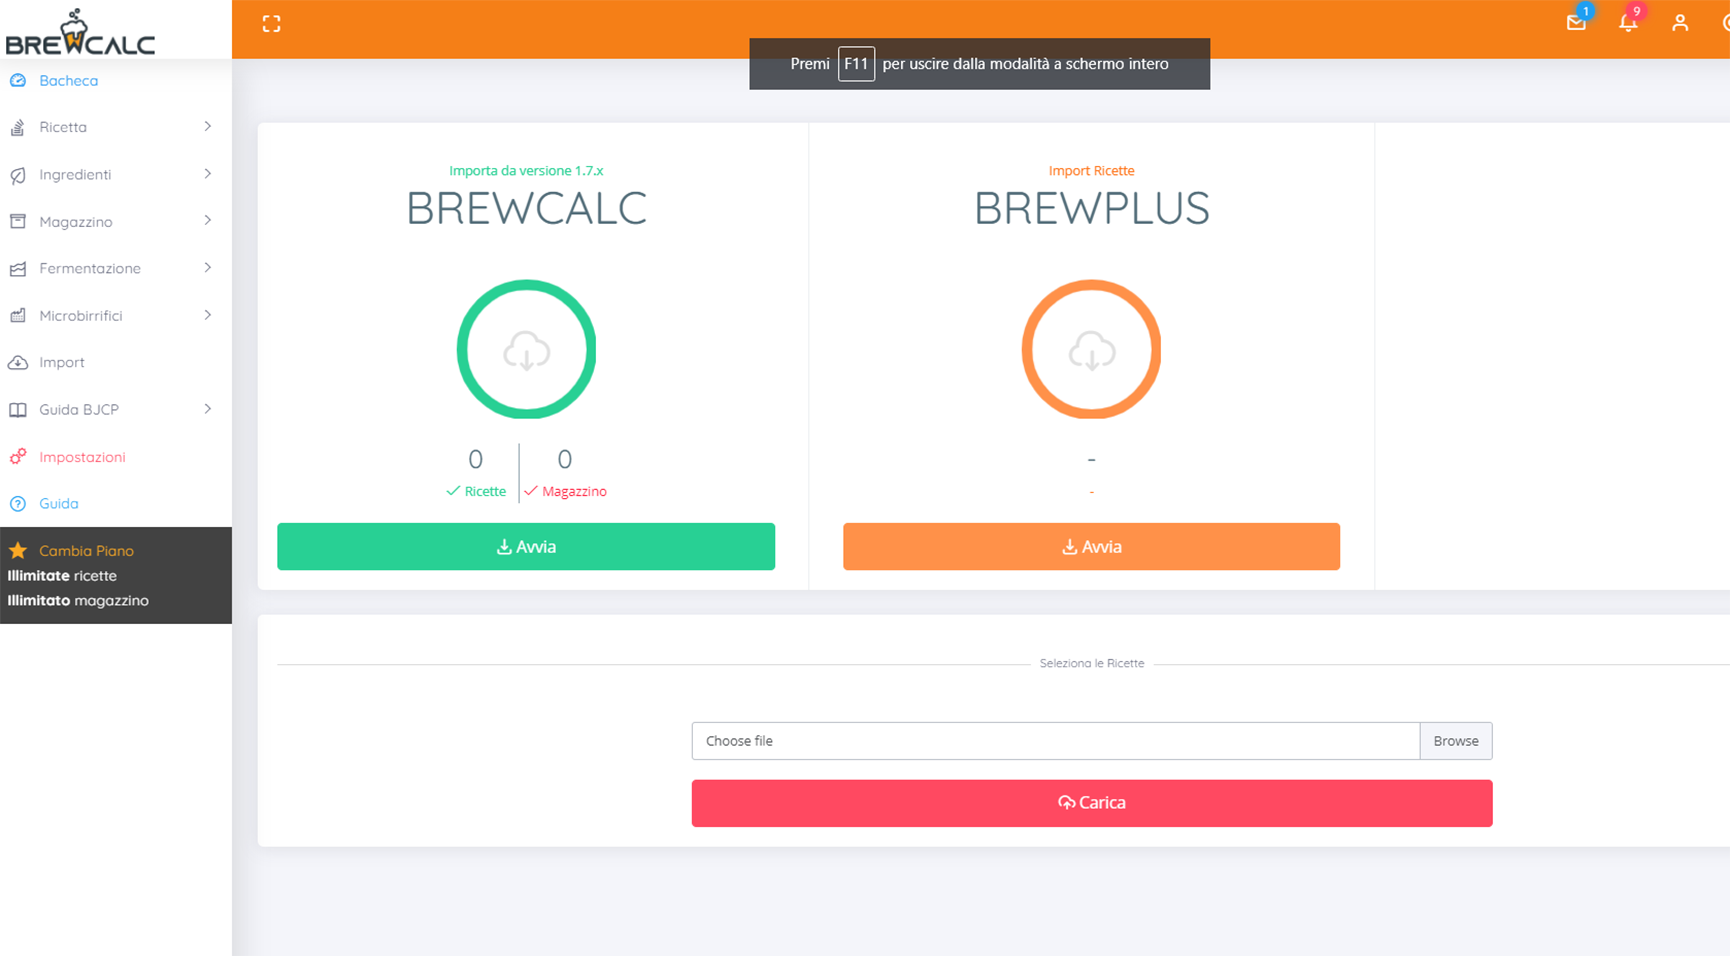This screenshot has width=1730, height=956.
Task: Click the BREWPLUS card title
Action: (x=1091, y=209)
